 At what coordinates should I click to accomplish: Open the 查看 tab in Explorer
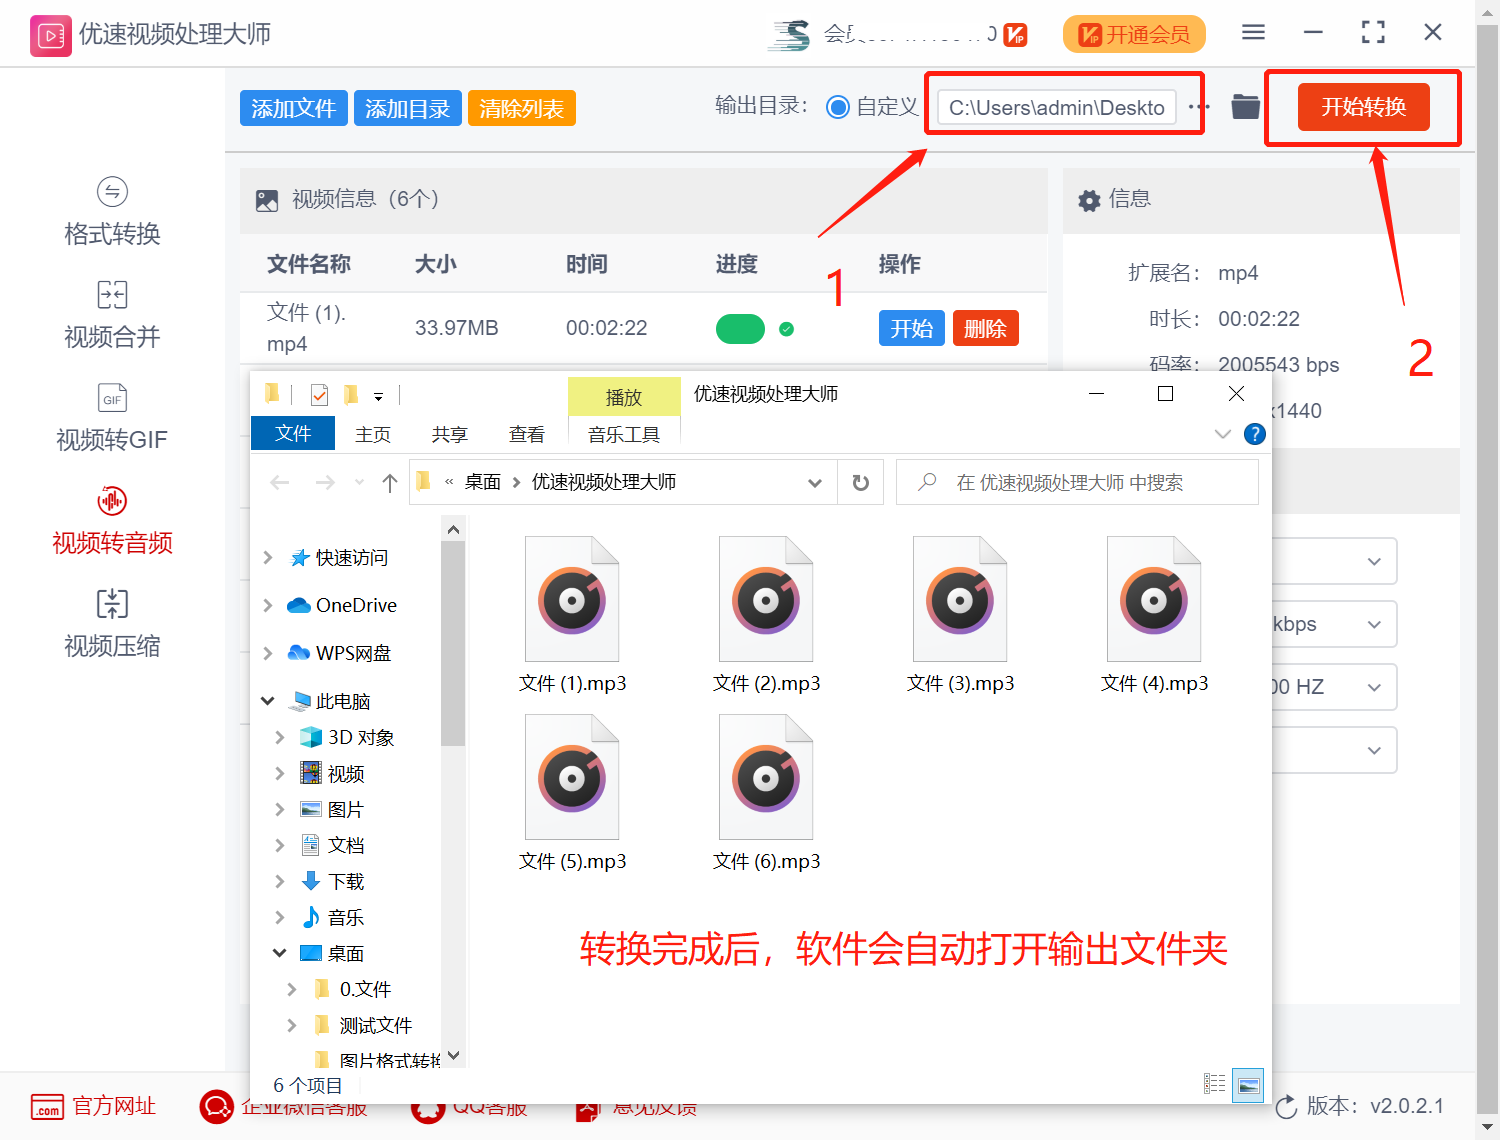point(527,434)
